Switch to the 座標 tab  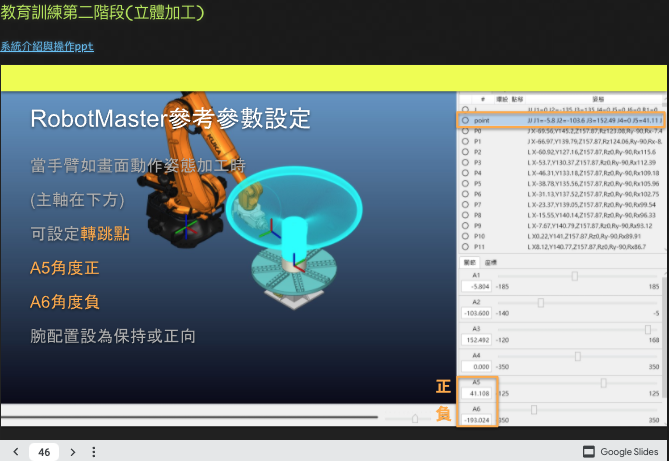point(491,262)
